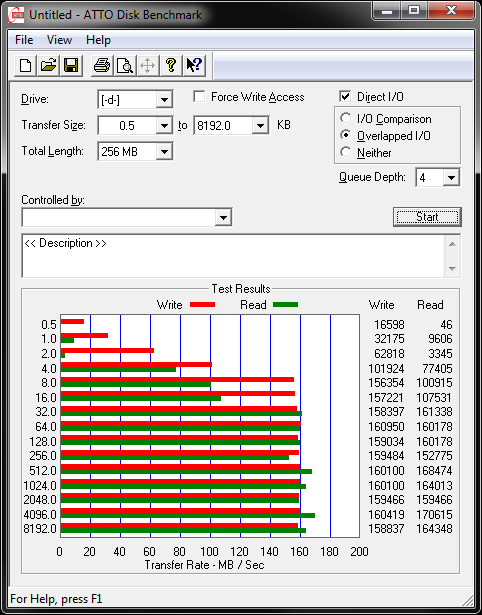Viewport: 482px width, 615px height.
Task: Save results with the floppy disk icon
Action: pyautogui.click(x=71, y=65)
